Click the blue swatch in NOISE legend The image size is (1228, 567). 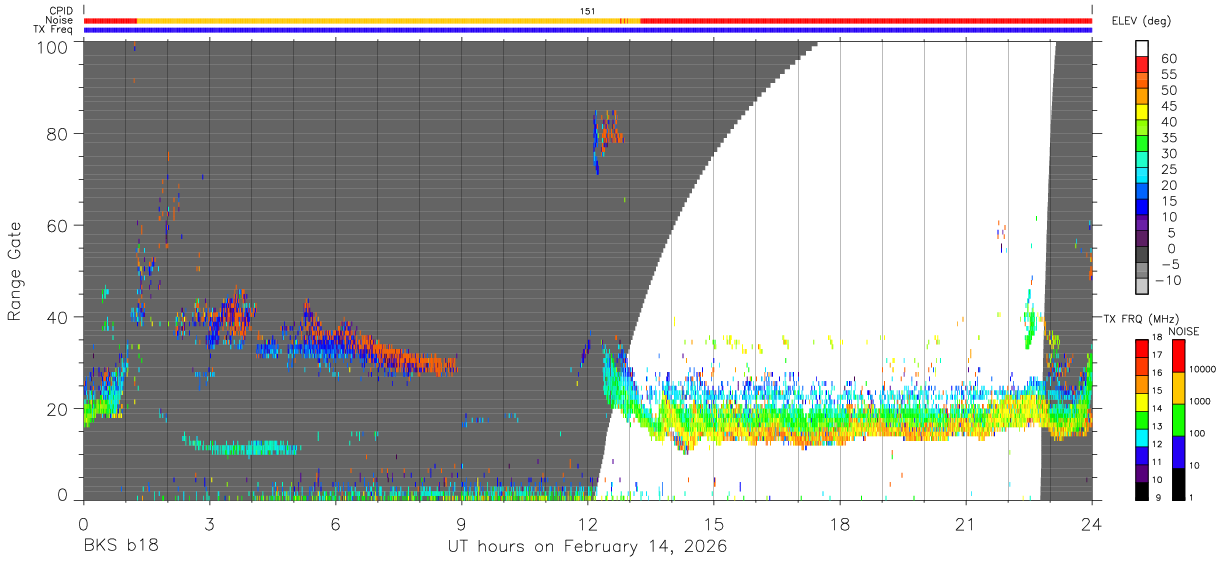point(1176,452)
